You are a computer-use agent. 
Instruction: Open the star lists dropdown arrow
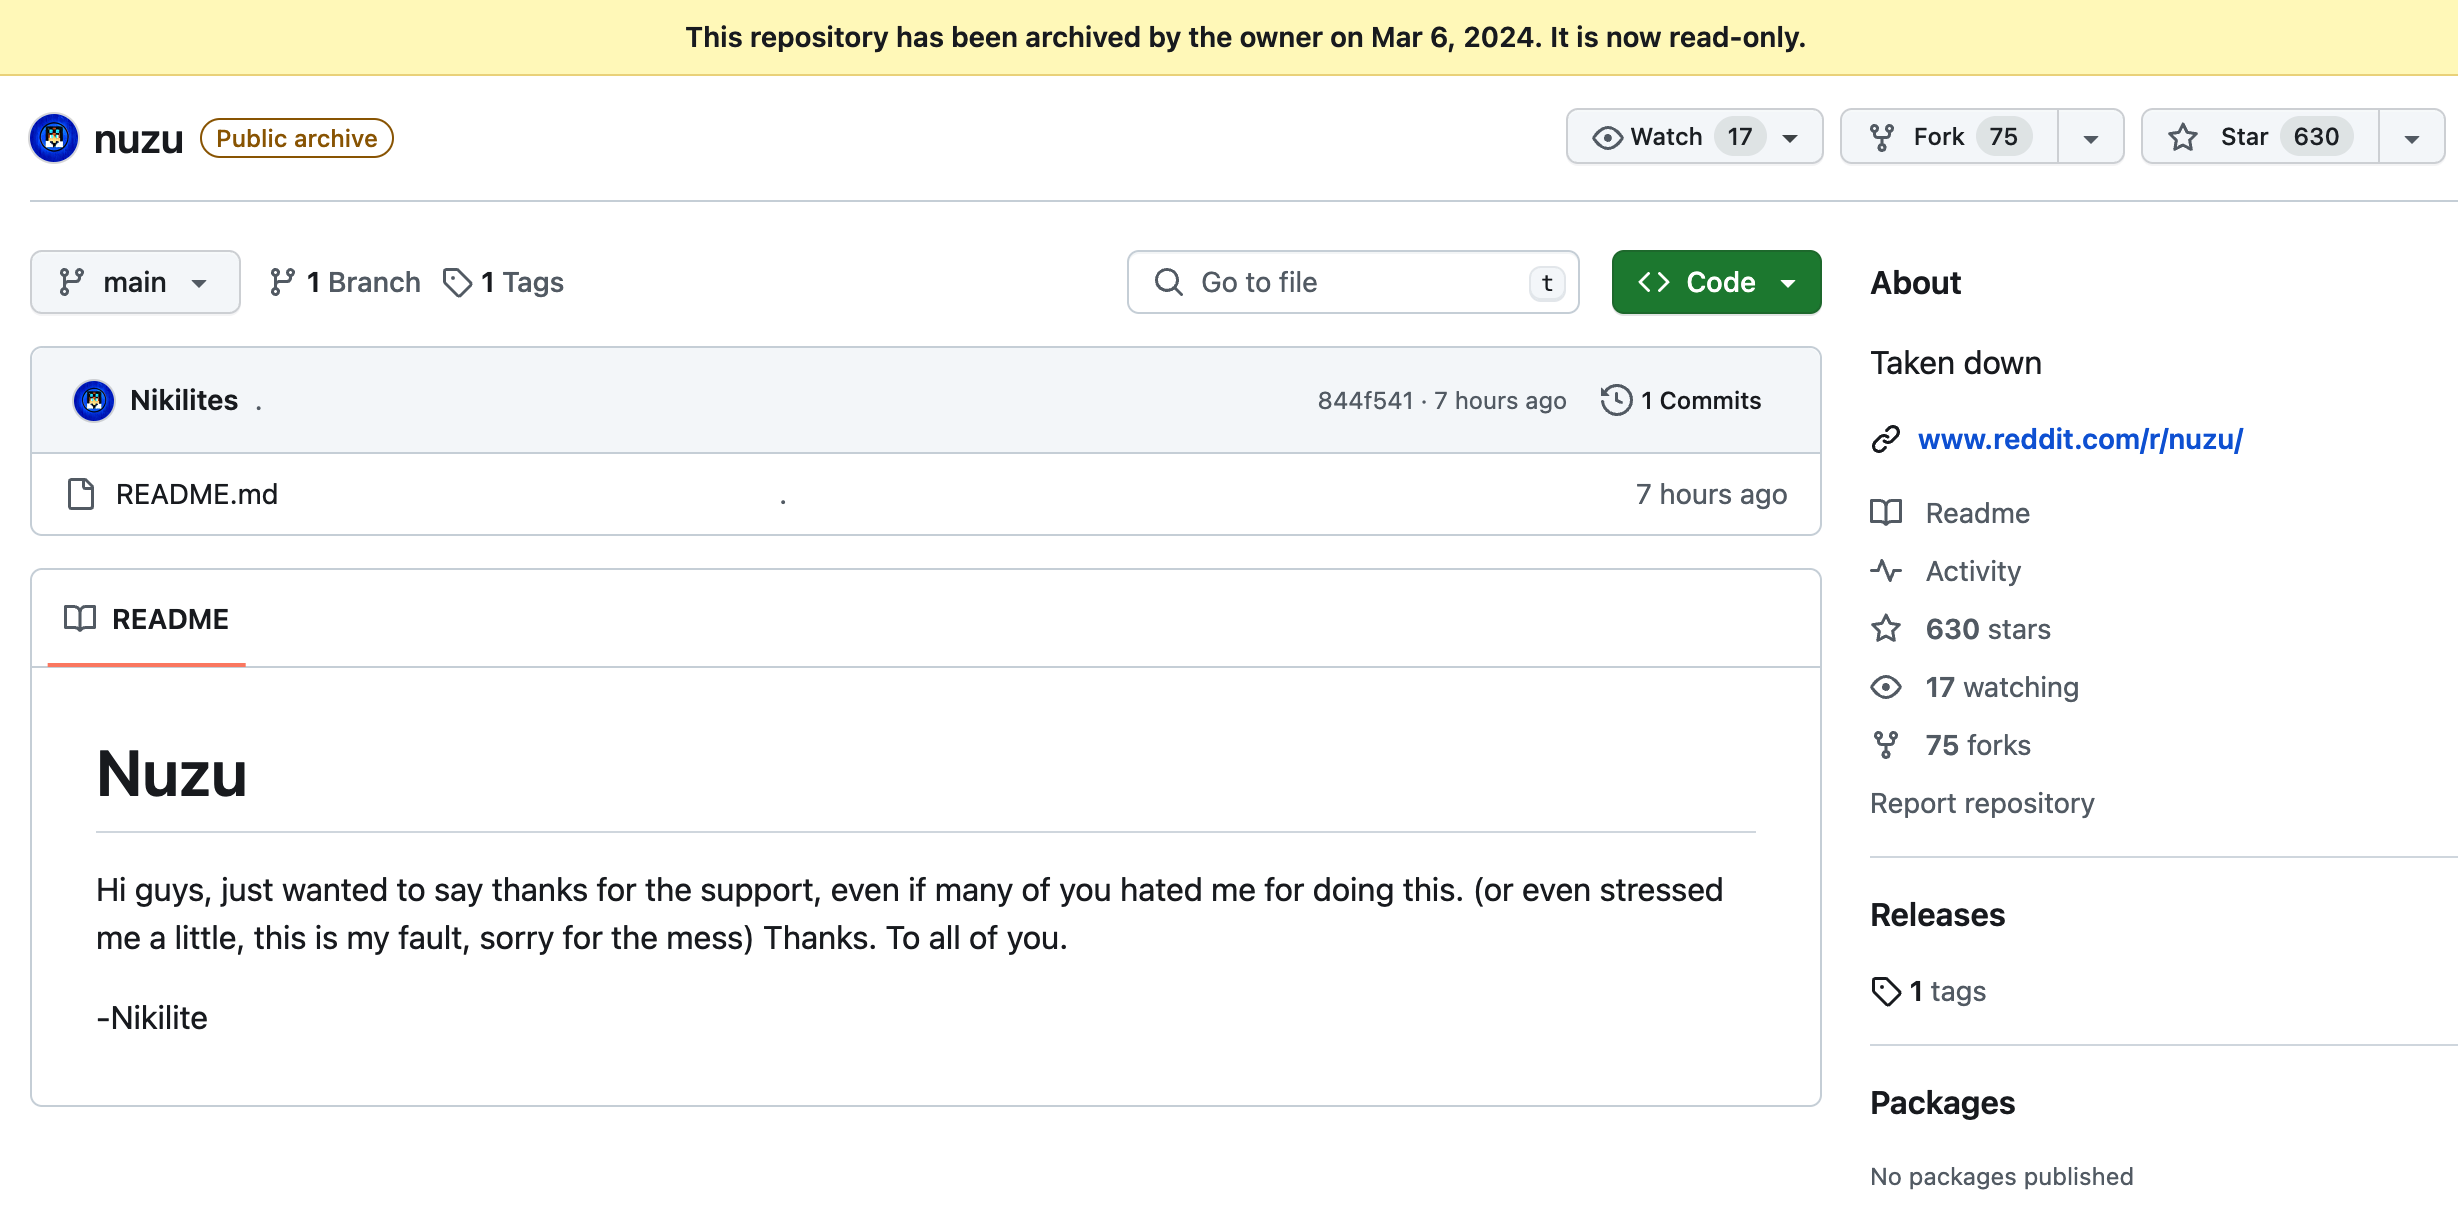click(2412, 138)
